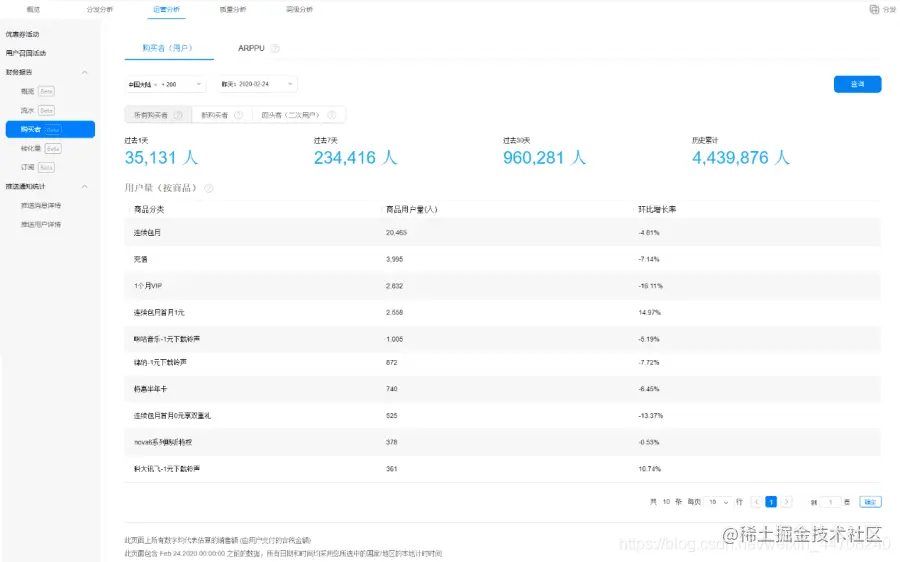Image resolution: width=900 pixels, height=562 pixels.
Task: Click the 确定 pagination confirm button
Action: pyautogui.click(x=870, y=502)
